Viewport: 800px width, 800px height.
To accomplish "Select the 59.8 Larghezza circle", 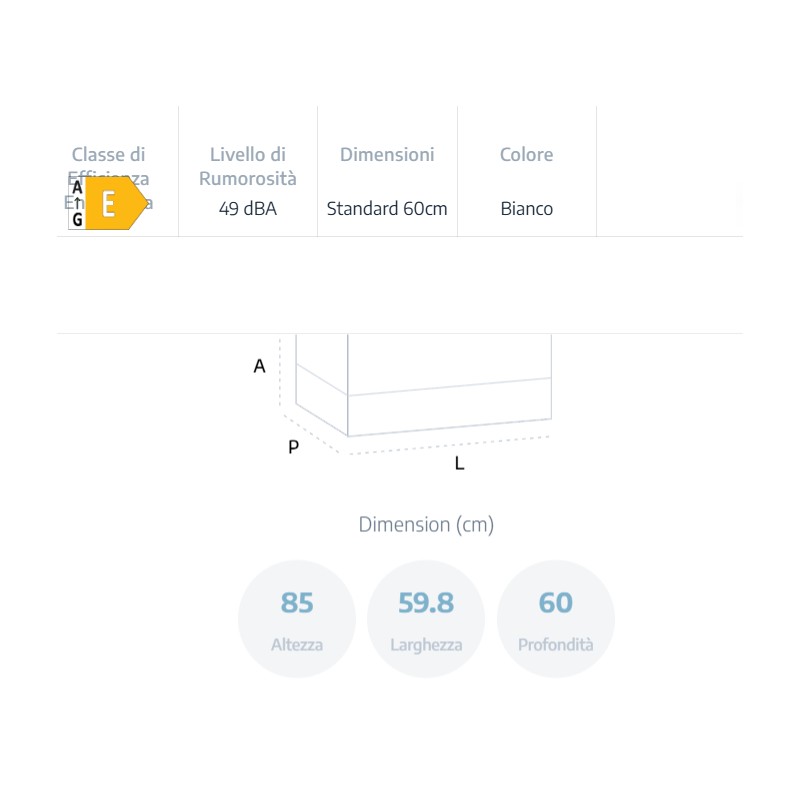I will click(426, 619).
